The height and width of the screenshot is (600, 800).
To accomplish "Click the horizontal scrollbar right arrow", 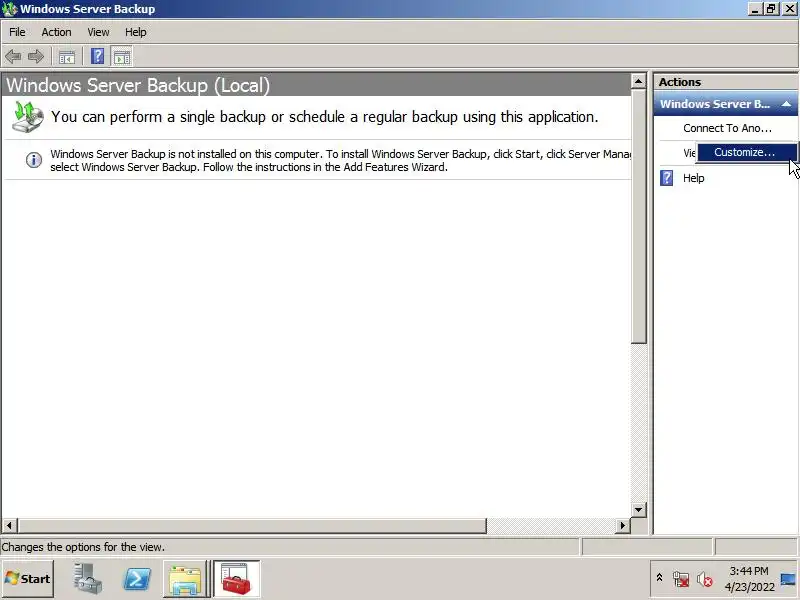I will (x=622, y=525).
